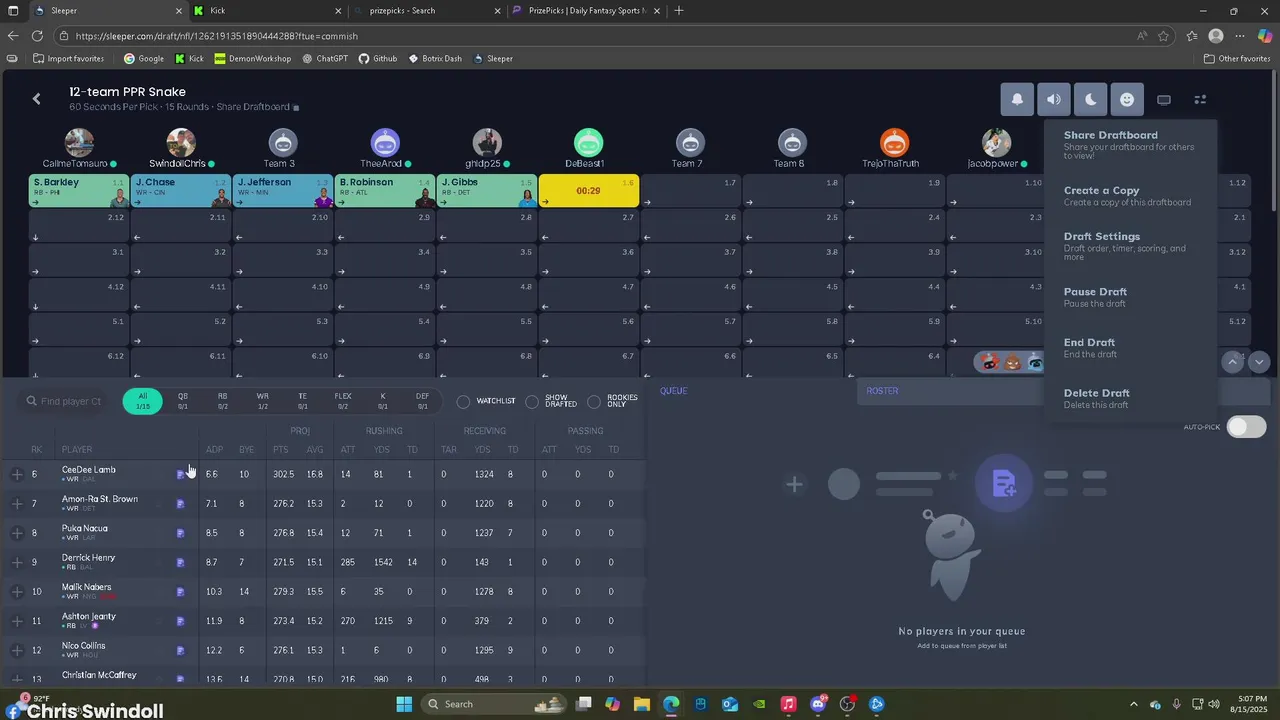Open Puka Nacua's news note icon
This screenshot has width=1280, height=720.
[180, 534]
